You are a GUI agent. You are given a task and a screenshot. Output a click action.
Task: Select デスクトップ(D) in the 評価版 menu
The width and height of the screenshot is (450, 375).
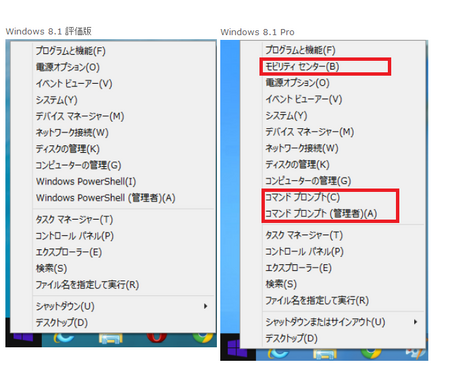113,323
